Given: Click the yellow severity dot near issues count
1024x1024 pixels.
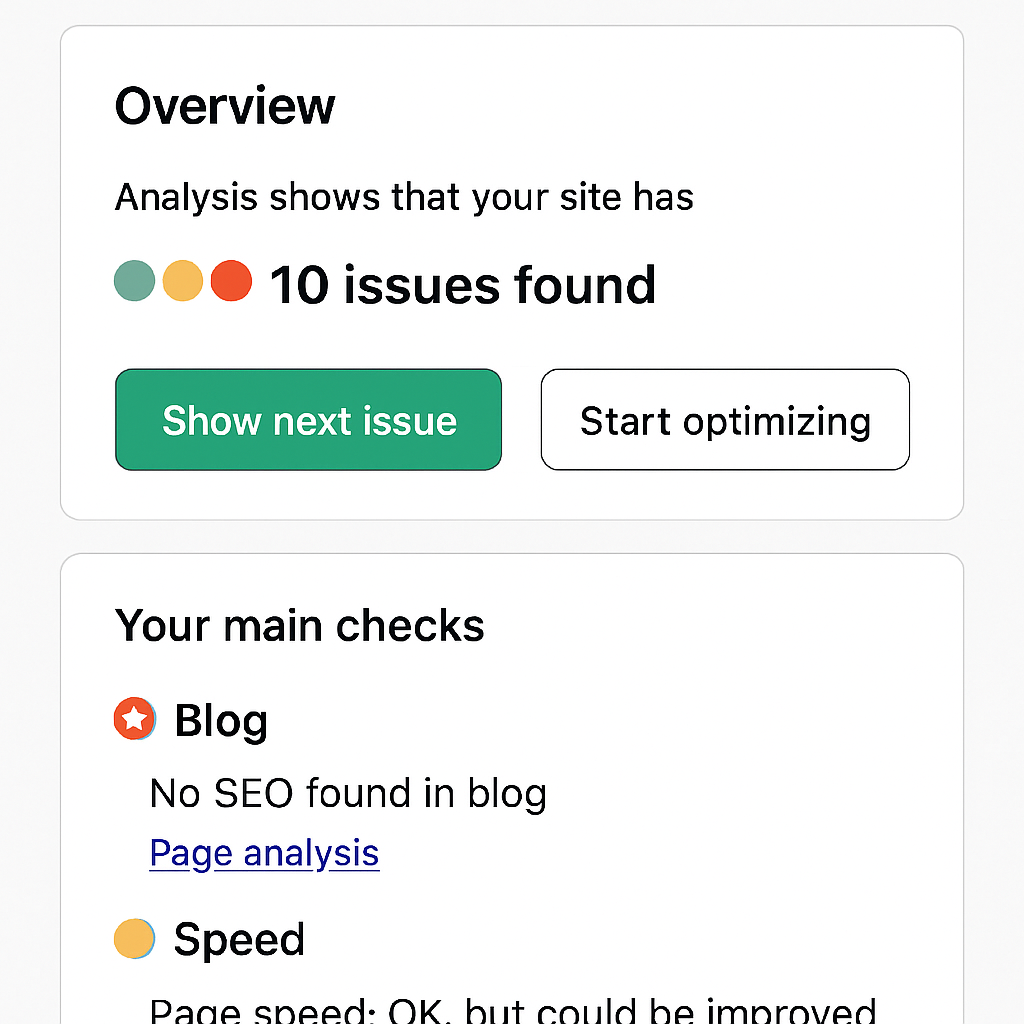Looking at the screenshot, I should (182, 282).
